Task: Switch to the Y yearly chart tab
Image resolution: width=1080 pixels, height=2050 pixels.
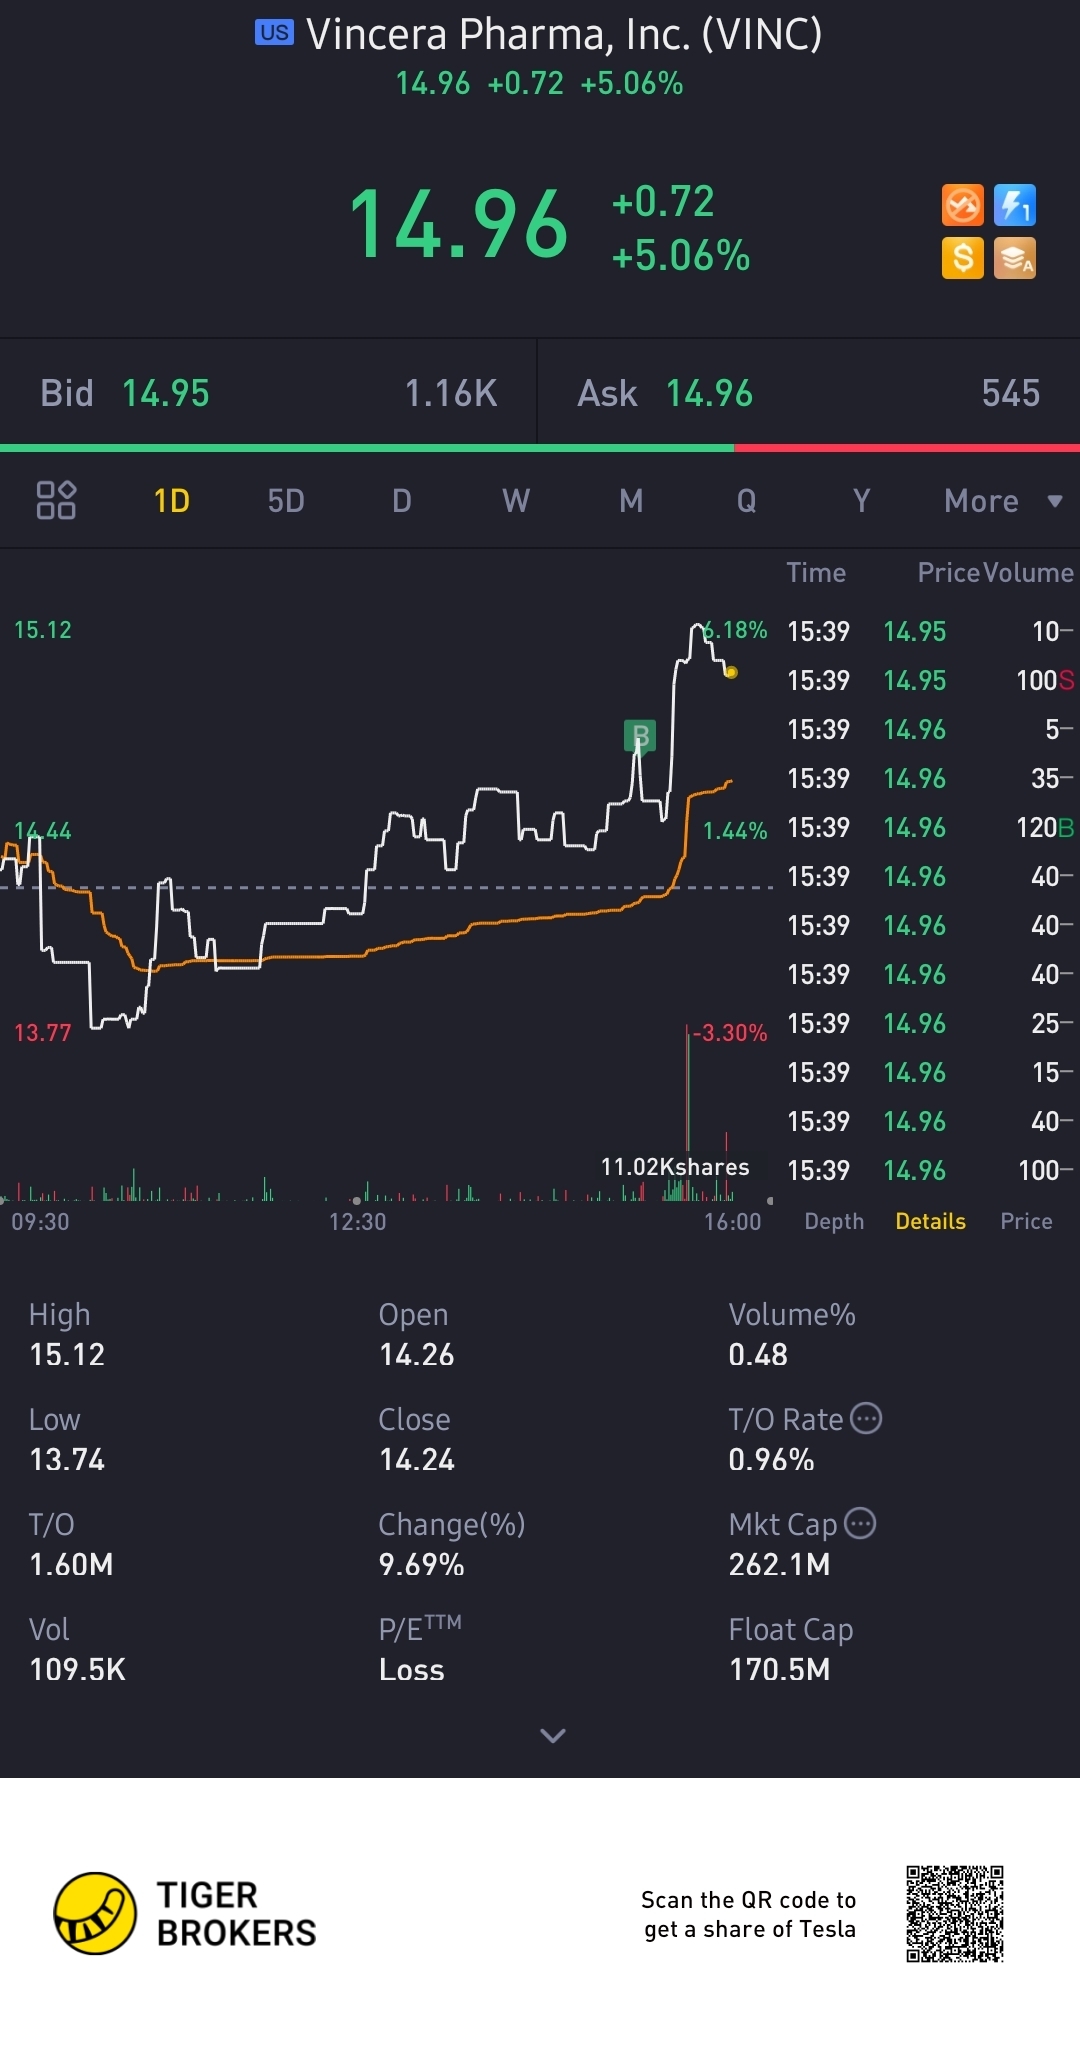Action: 861,500
